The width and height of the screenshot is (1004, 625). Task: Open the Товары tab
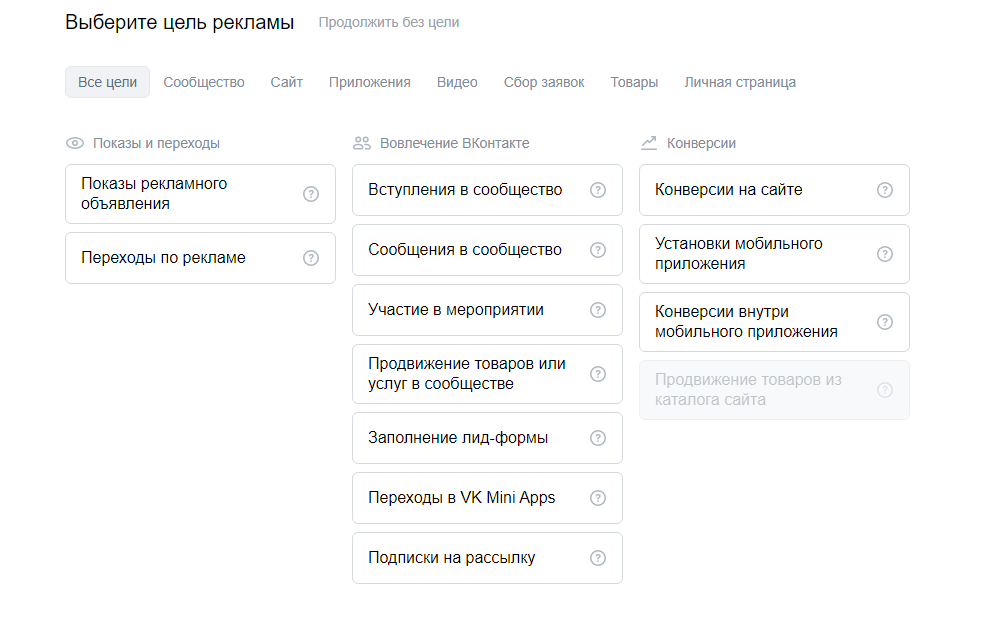point(634,82)
